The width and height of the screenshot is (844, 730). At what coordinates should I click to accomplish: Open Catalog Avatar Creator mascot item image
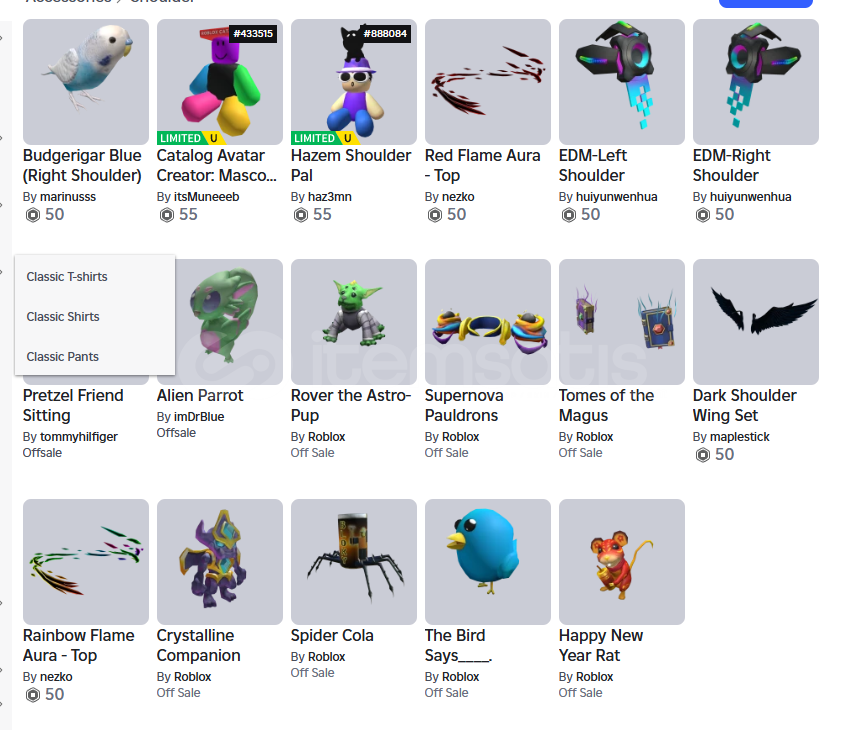pyautogui.click(x=220, y=82)
